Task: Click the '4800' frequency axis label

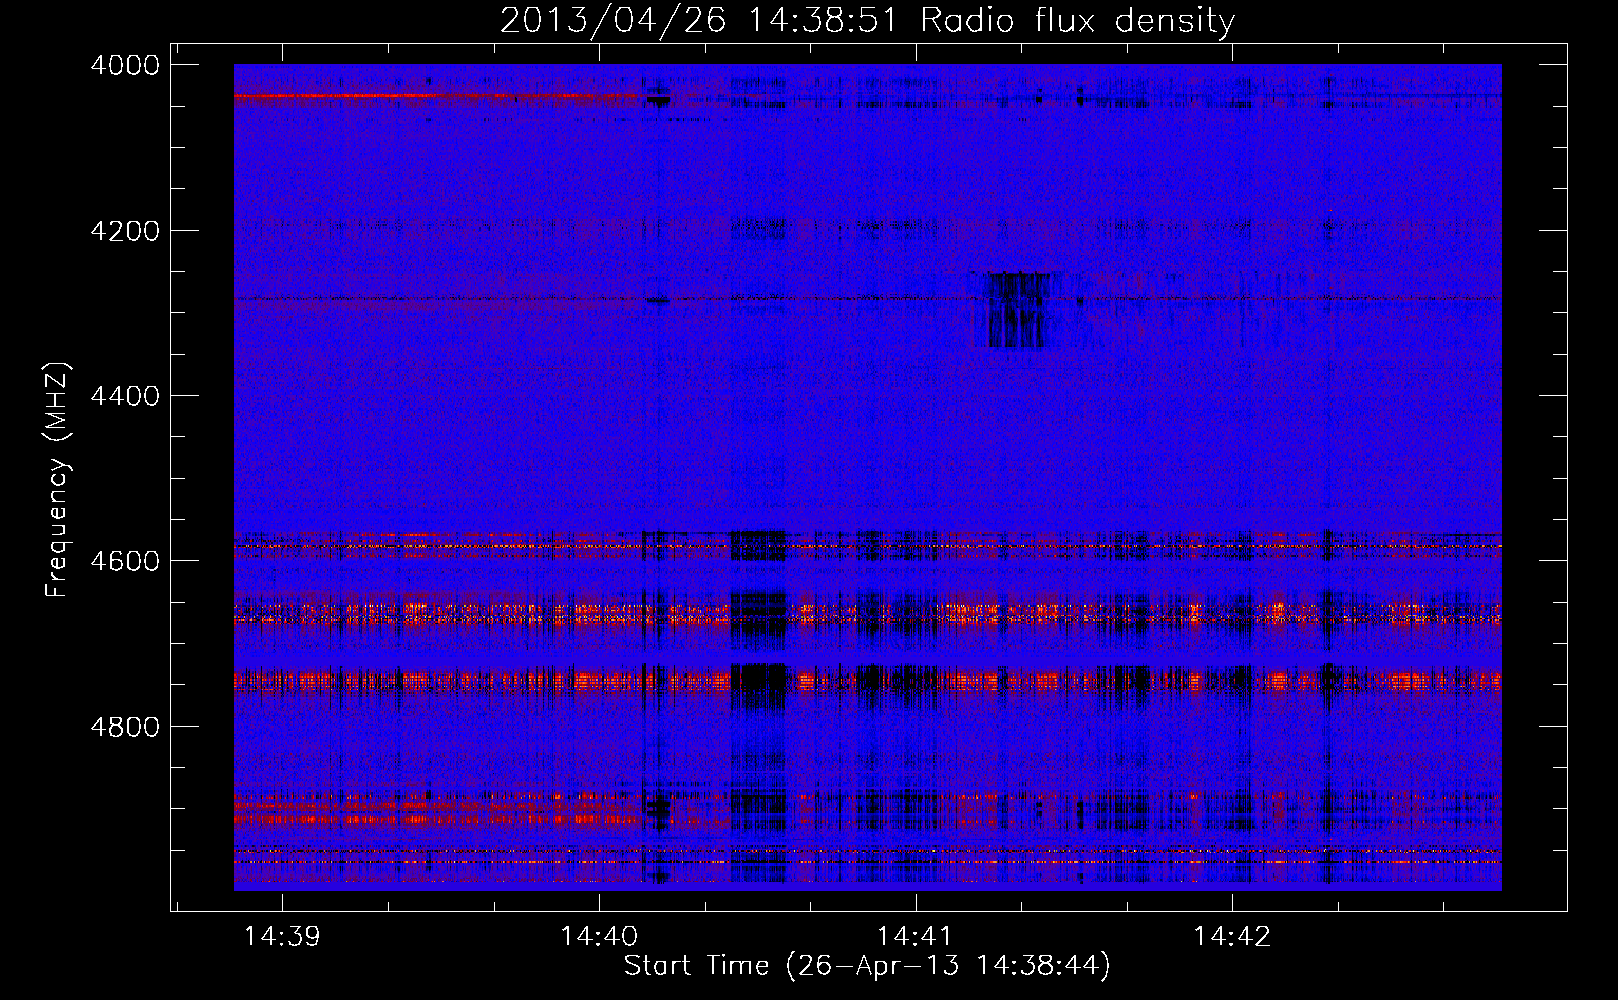Action: pos(124,726)
